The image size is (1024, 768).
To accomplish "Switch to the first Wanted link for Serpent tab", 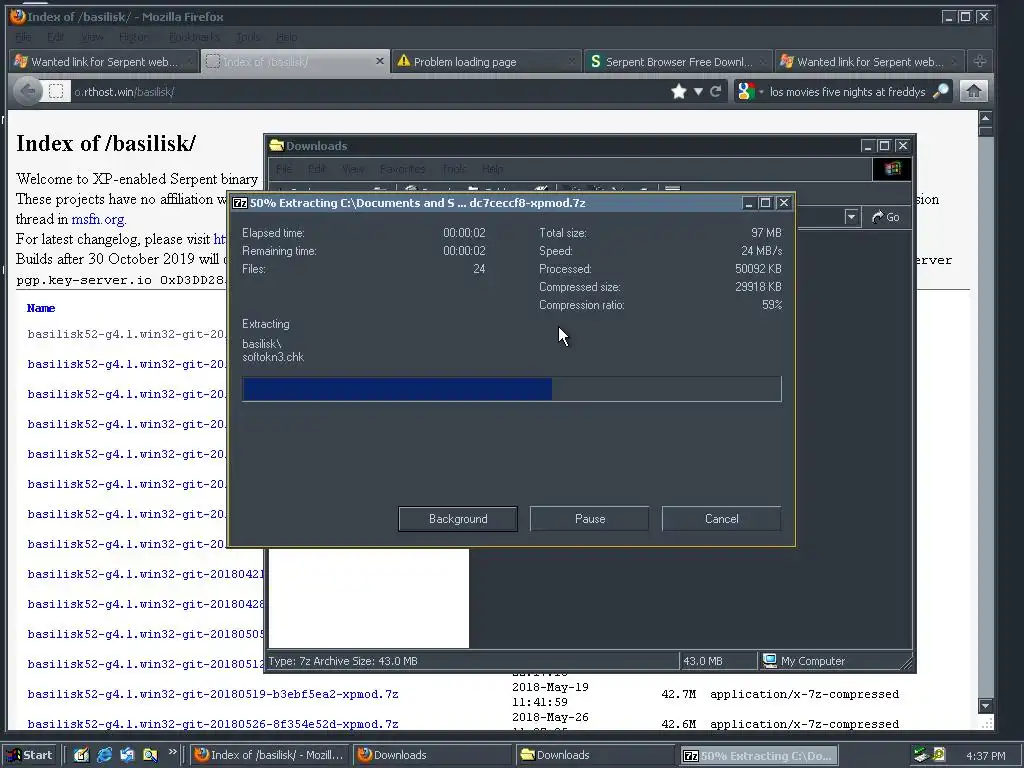I will pos(104,61).
